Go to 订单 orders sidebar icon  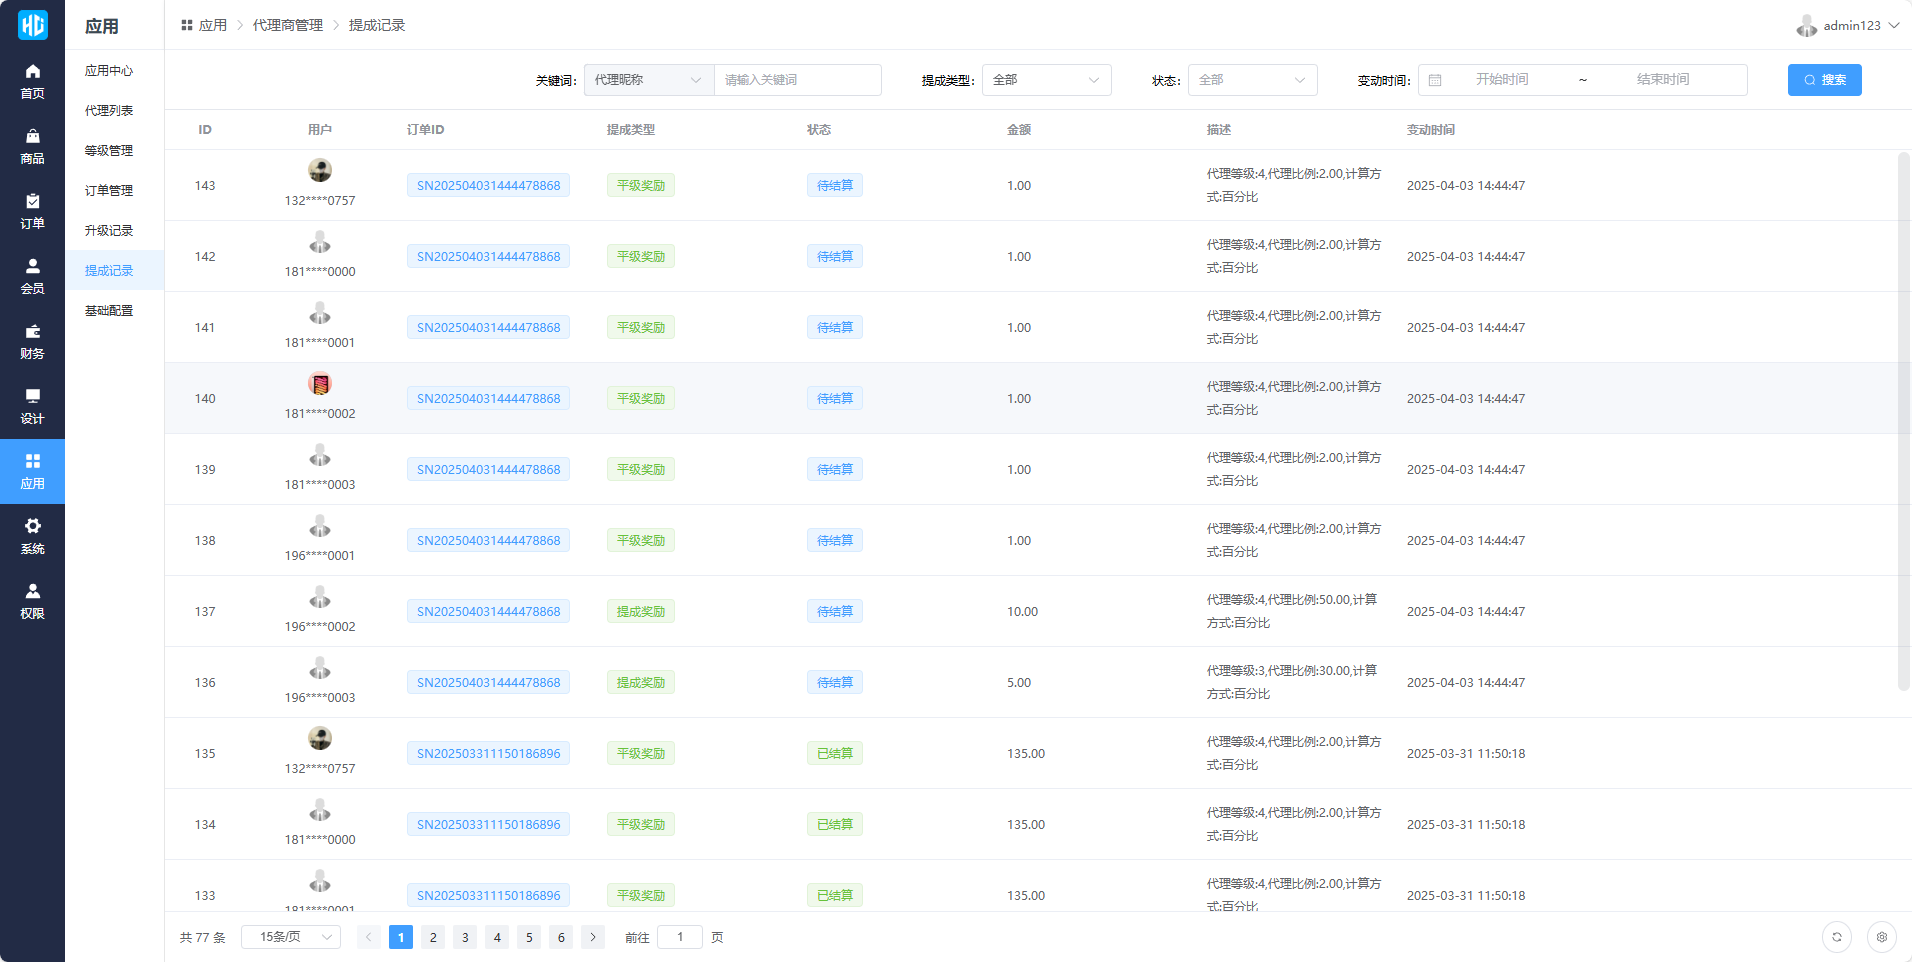[x=32, y=211]
